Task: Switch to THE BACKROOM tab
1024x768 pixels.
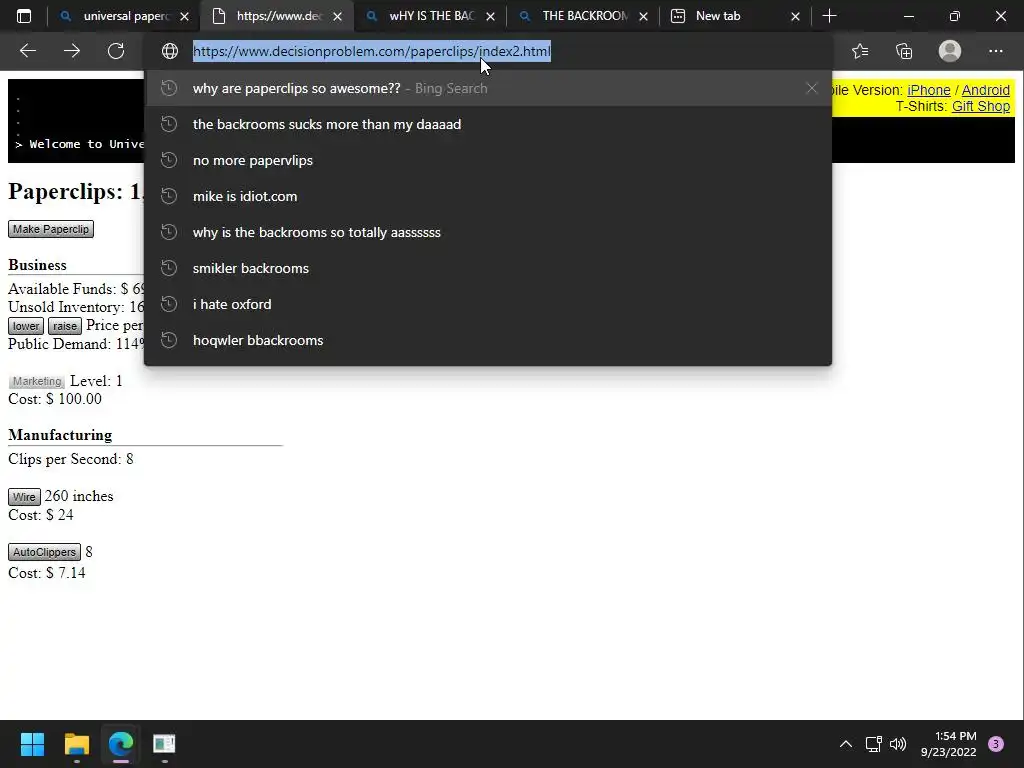Action: coord(583,16)
